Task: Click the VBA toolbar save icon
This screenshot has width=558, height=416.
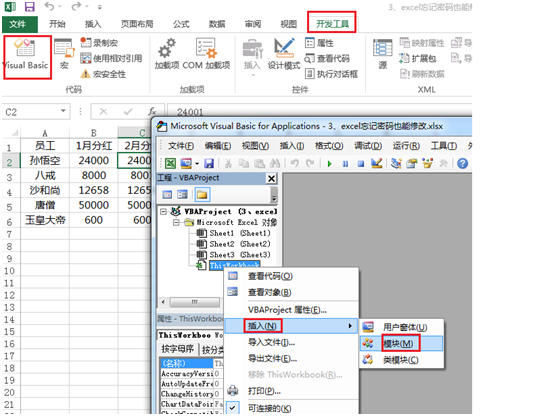Action: pyautogui.click(x=209, y=164)
